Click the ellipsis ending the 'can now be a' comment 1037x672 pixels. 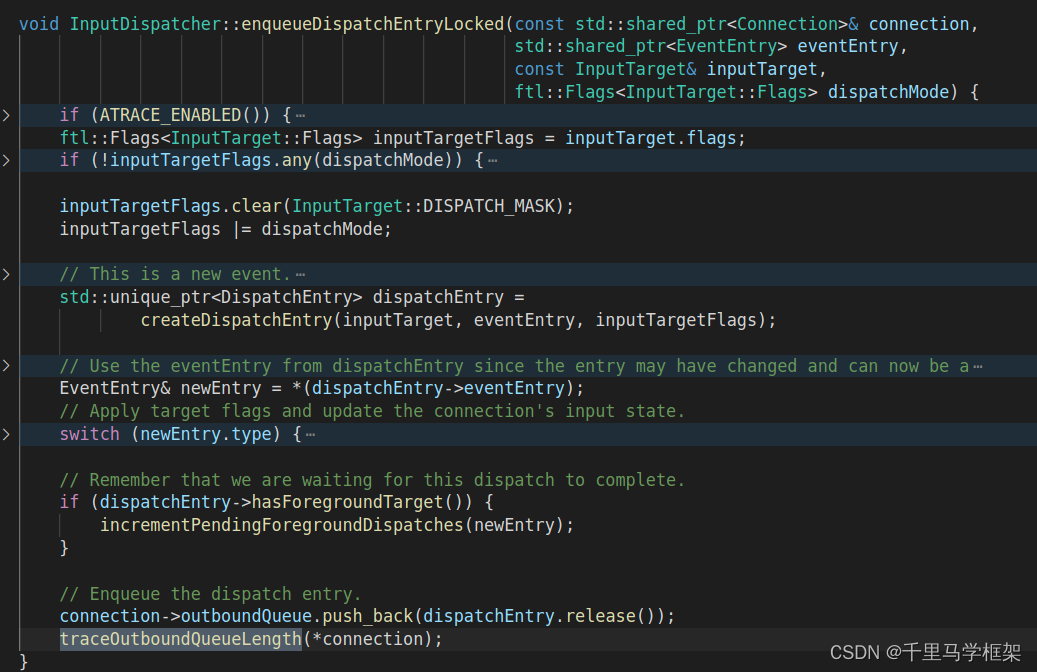[978, 366]
